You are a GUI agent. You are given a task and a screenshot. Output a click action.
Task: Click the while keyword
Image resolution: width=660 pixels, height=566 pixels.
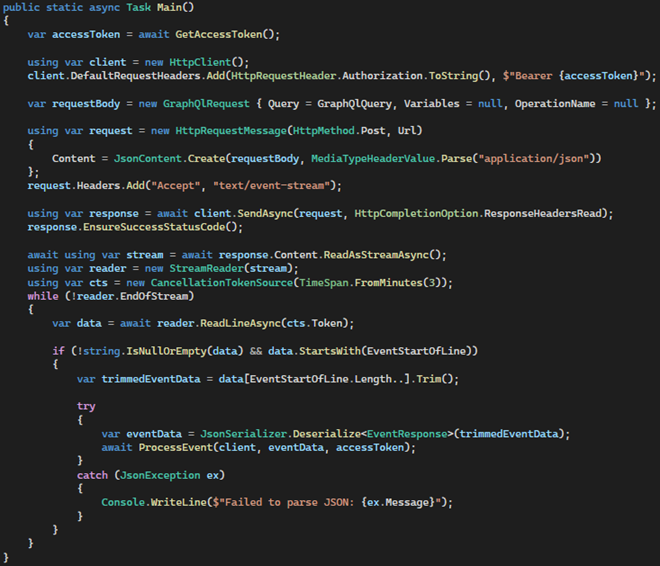(43, 296)
